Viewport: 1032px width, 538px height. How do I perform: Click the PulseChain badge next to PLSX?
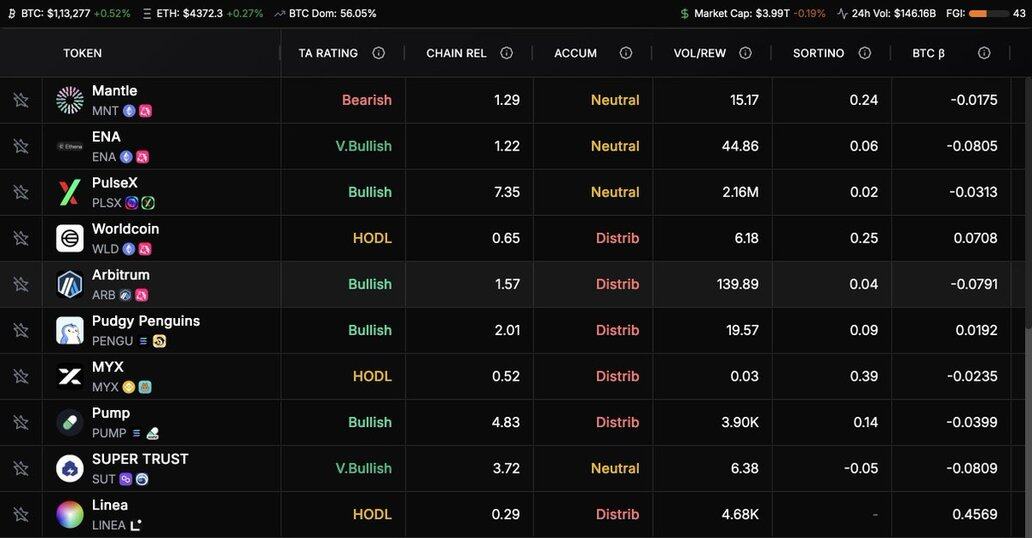pyautogui.click(x=132, y=203)
